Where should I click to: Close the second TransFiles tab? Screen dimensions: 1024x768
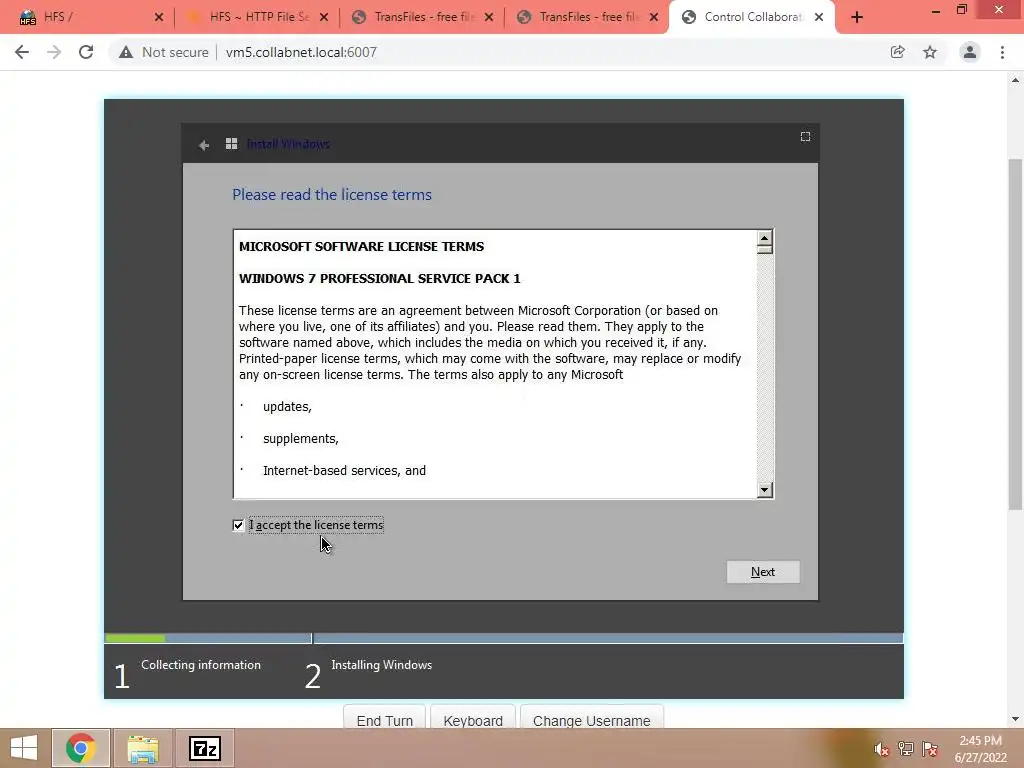(x=654, y=18)
